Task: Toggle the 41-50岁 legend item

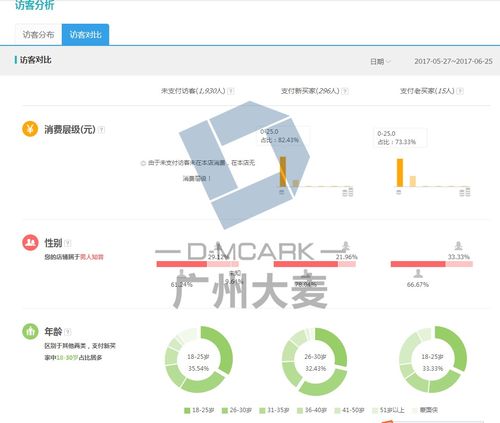Action: [349, 410]
